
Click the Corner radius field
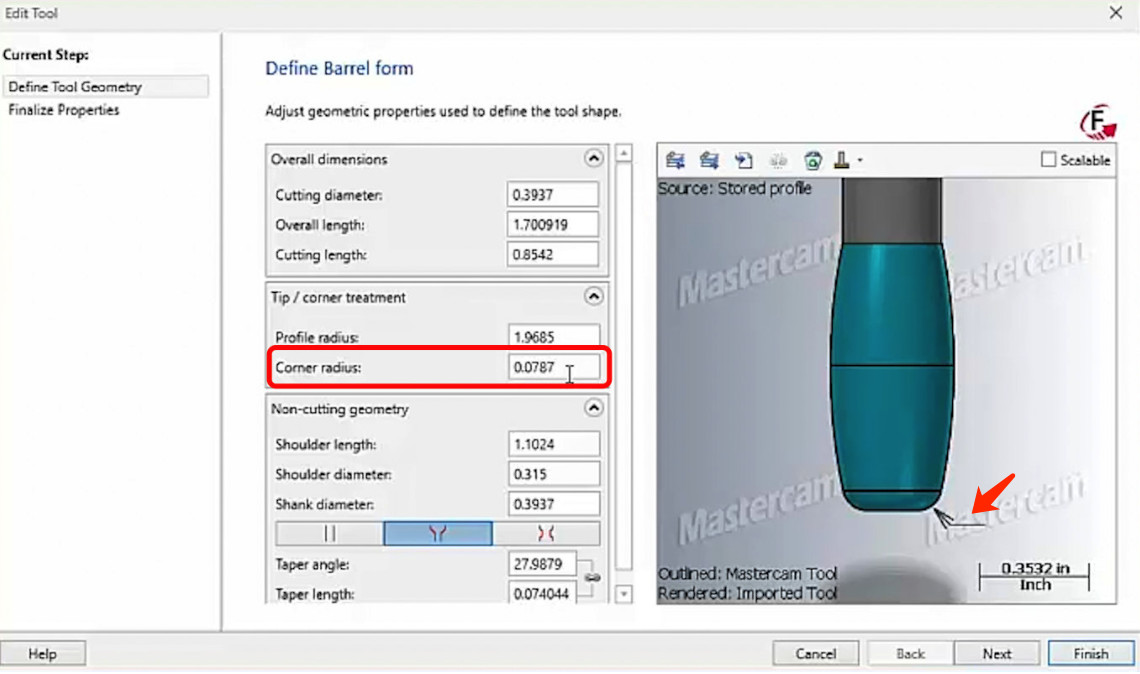click(554, 367)
